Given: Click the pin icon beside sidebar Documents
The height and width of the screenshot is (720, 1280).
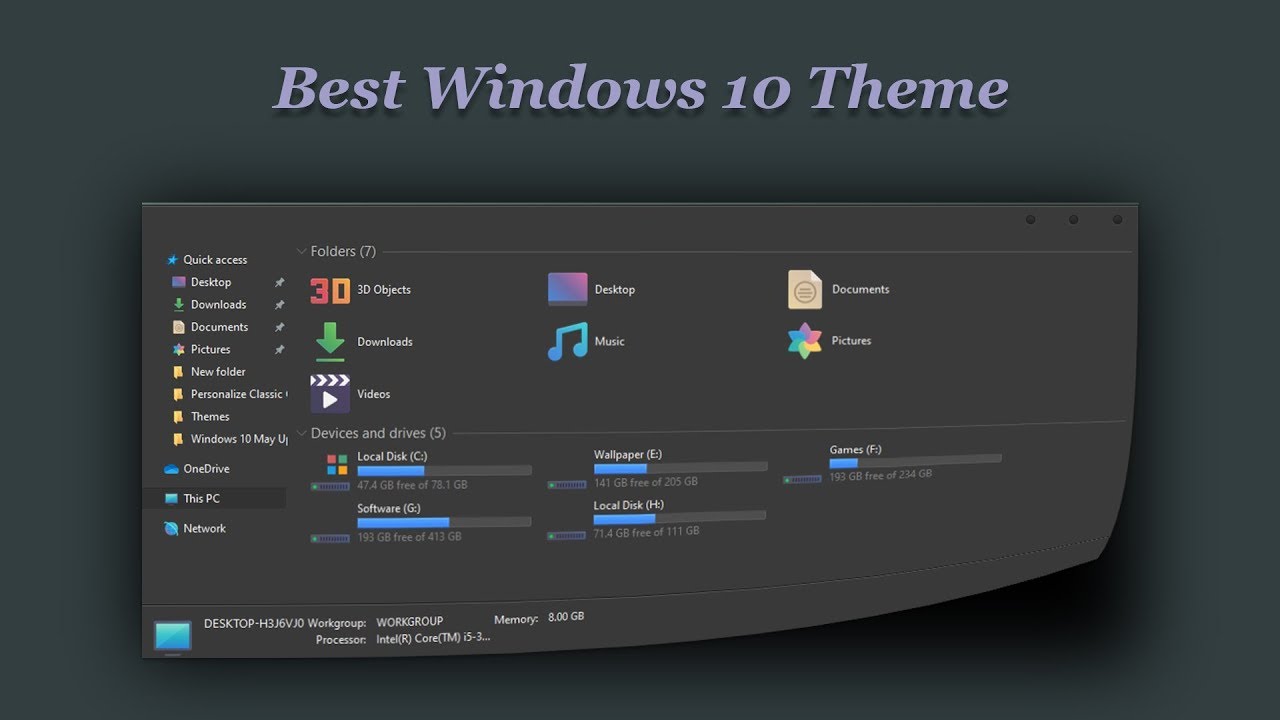Looking at the screenshot, I should 279,328.
